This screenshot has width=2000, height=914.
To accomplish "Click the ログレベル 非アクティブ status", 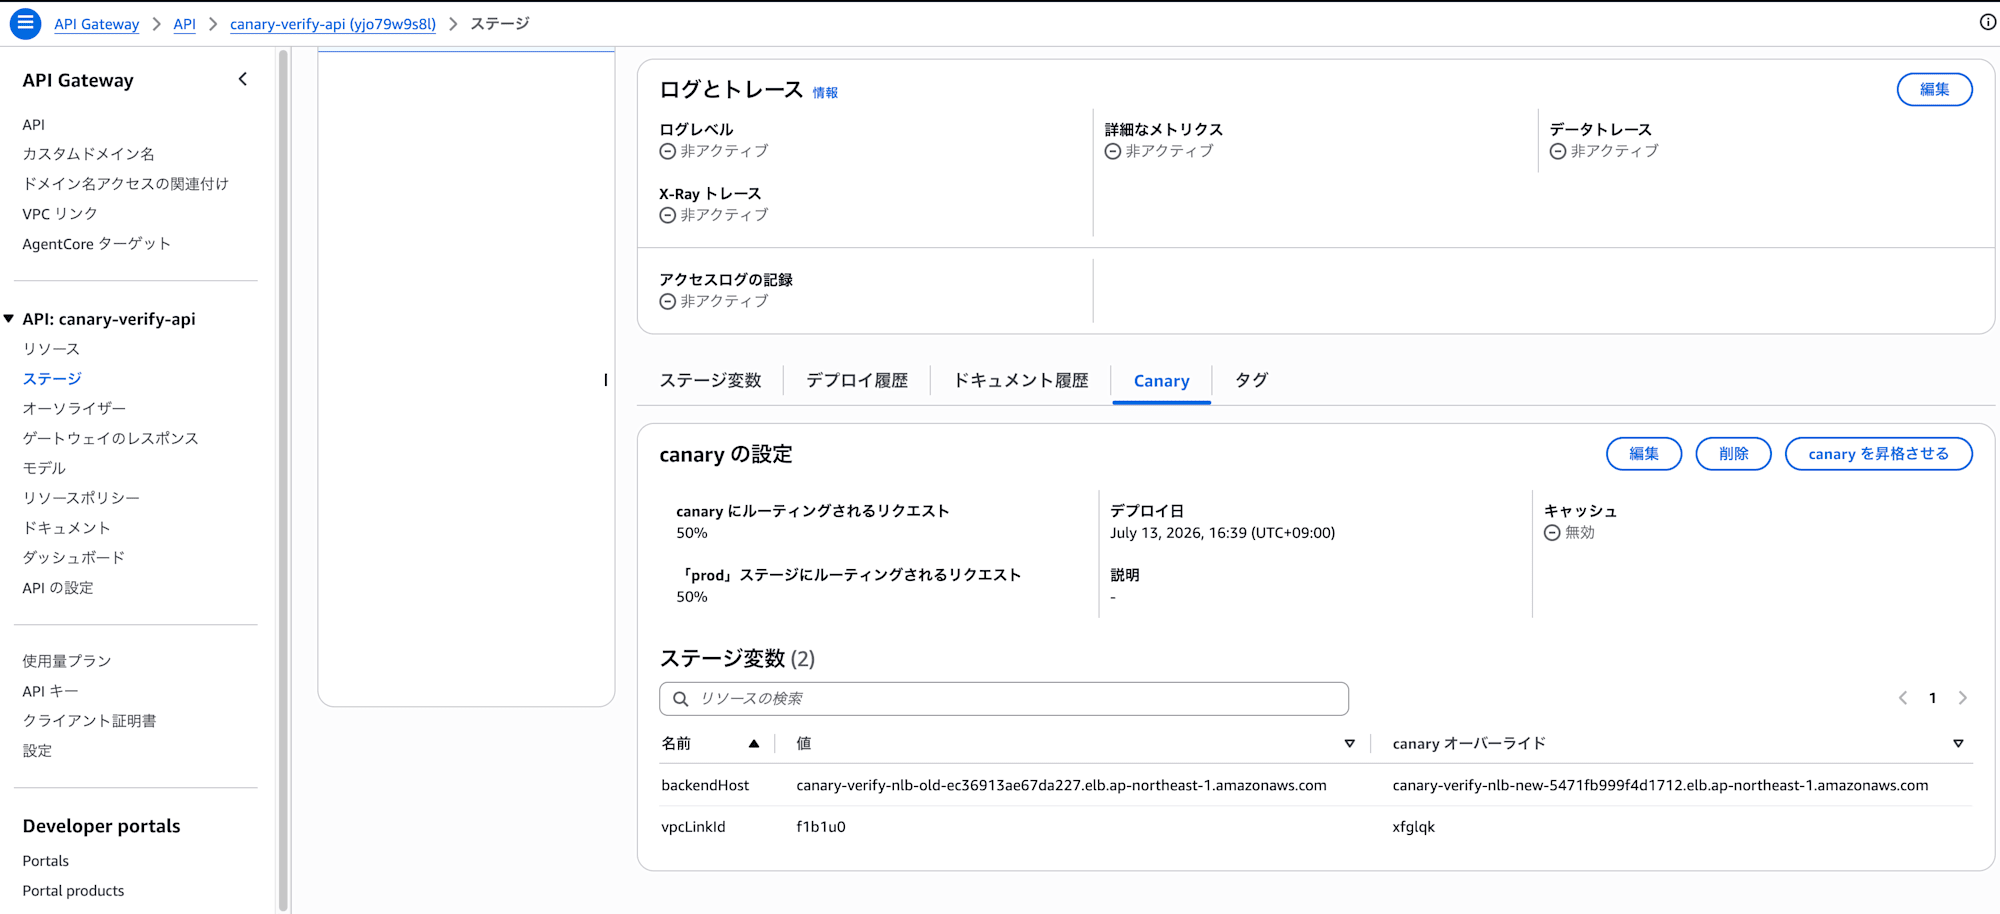I will click(x=714, y=151).
